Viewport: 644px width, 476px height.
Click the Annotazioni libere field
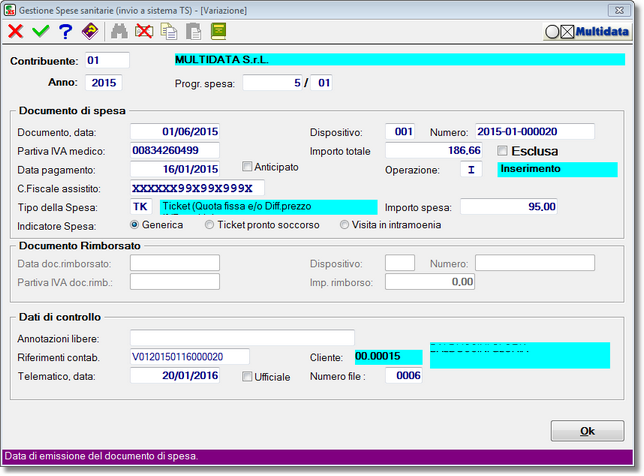tap(242, 338)
